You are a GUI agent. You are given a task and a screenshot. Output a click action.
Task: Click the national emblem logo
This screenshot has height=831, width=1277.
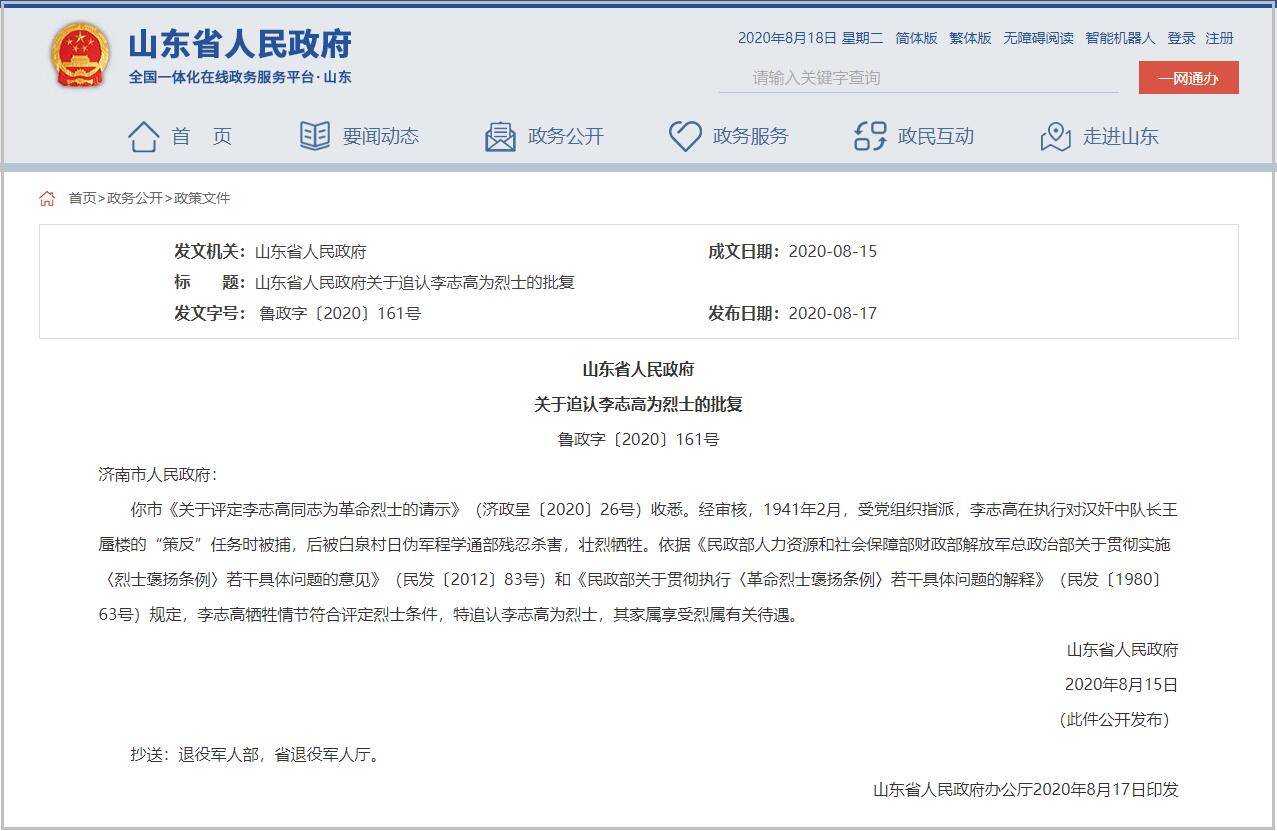coord(81,57)
